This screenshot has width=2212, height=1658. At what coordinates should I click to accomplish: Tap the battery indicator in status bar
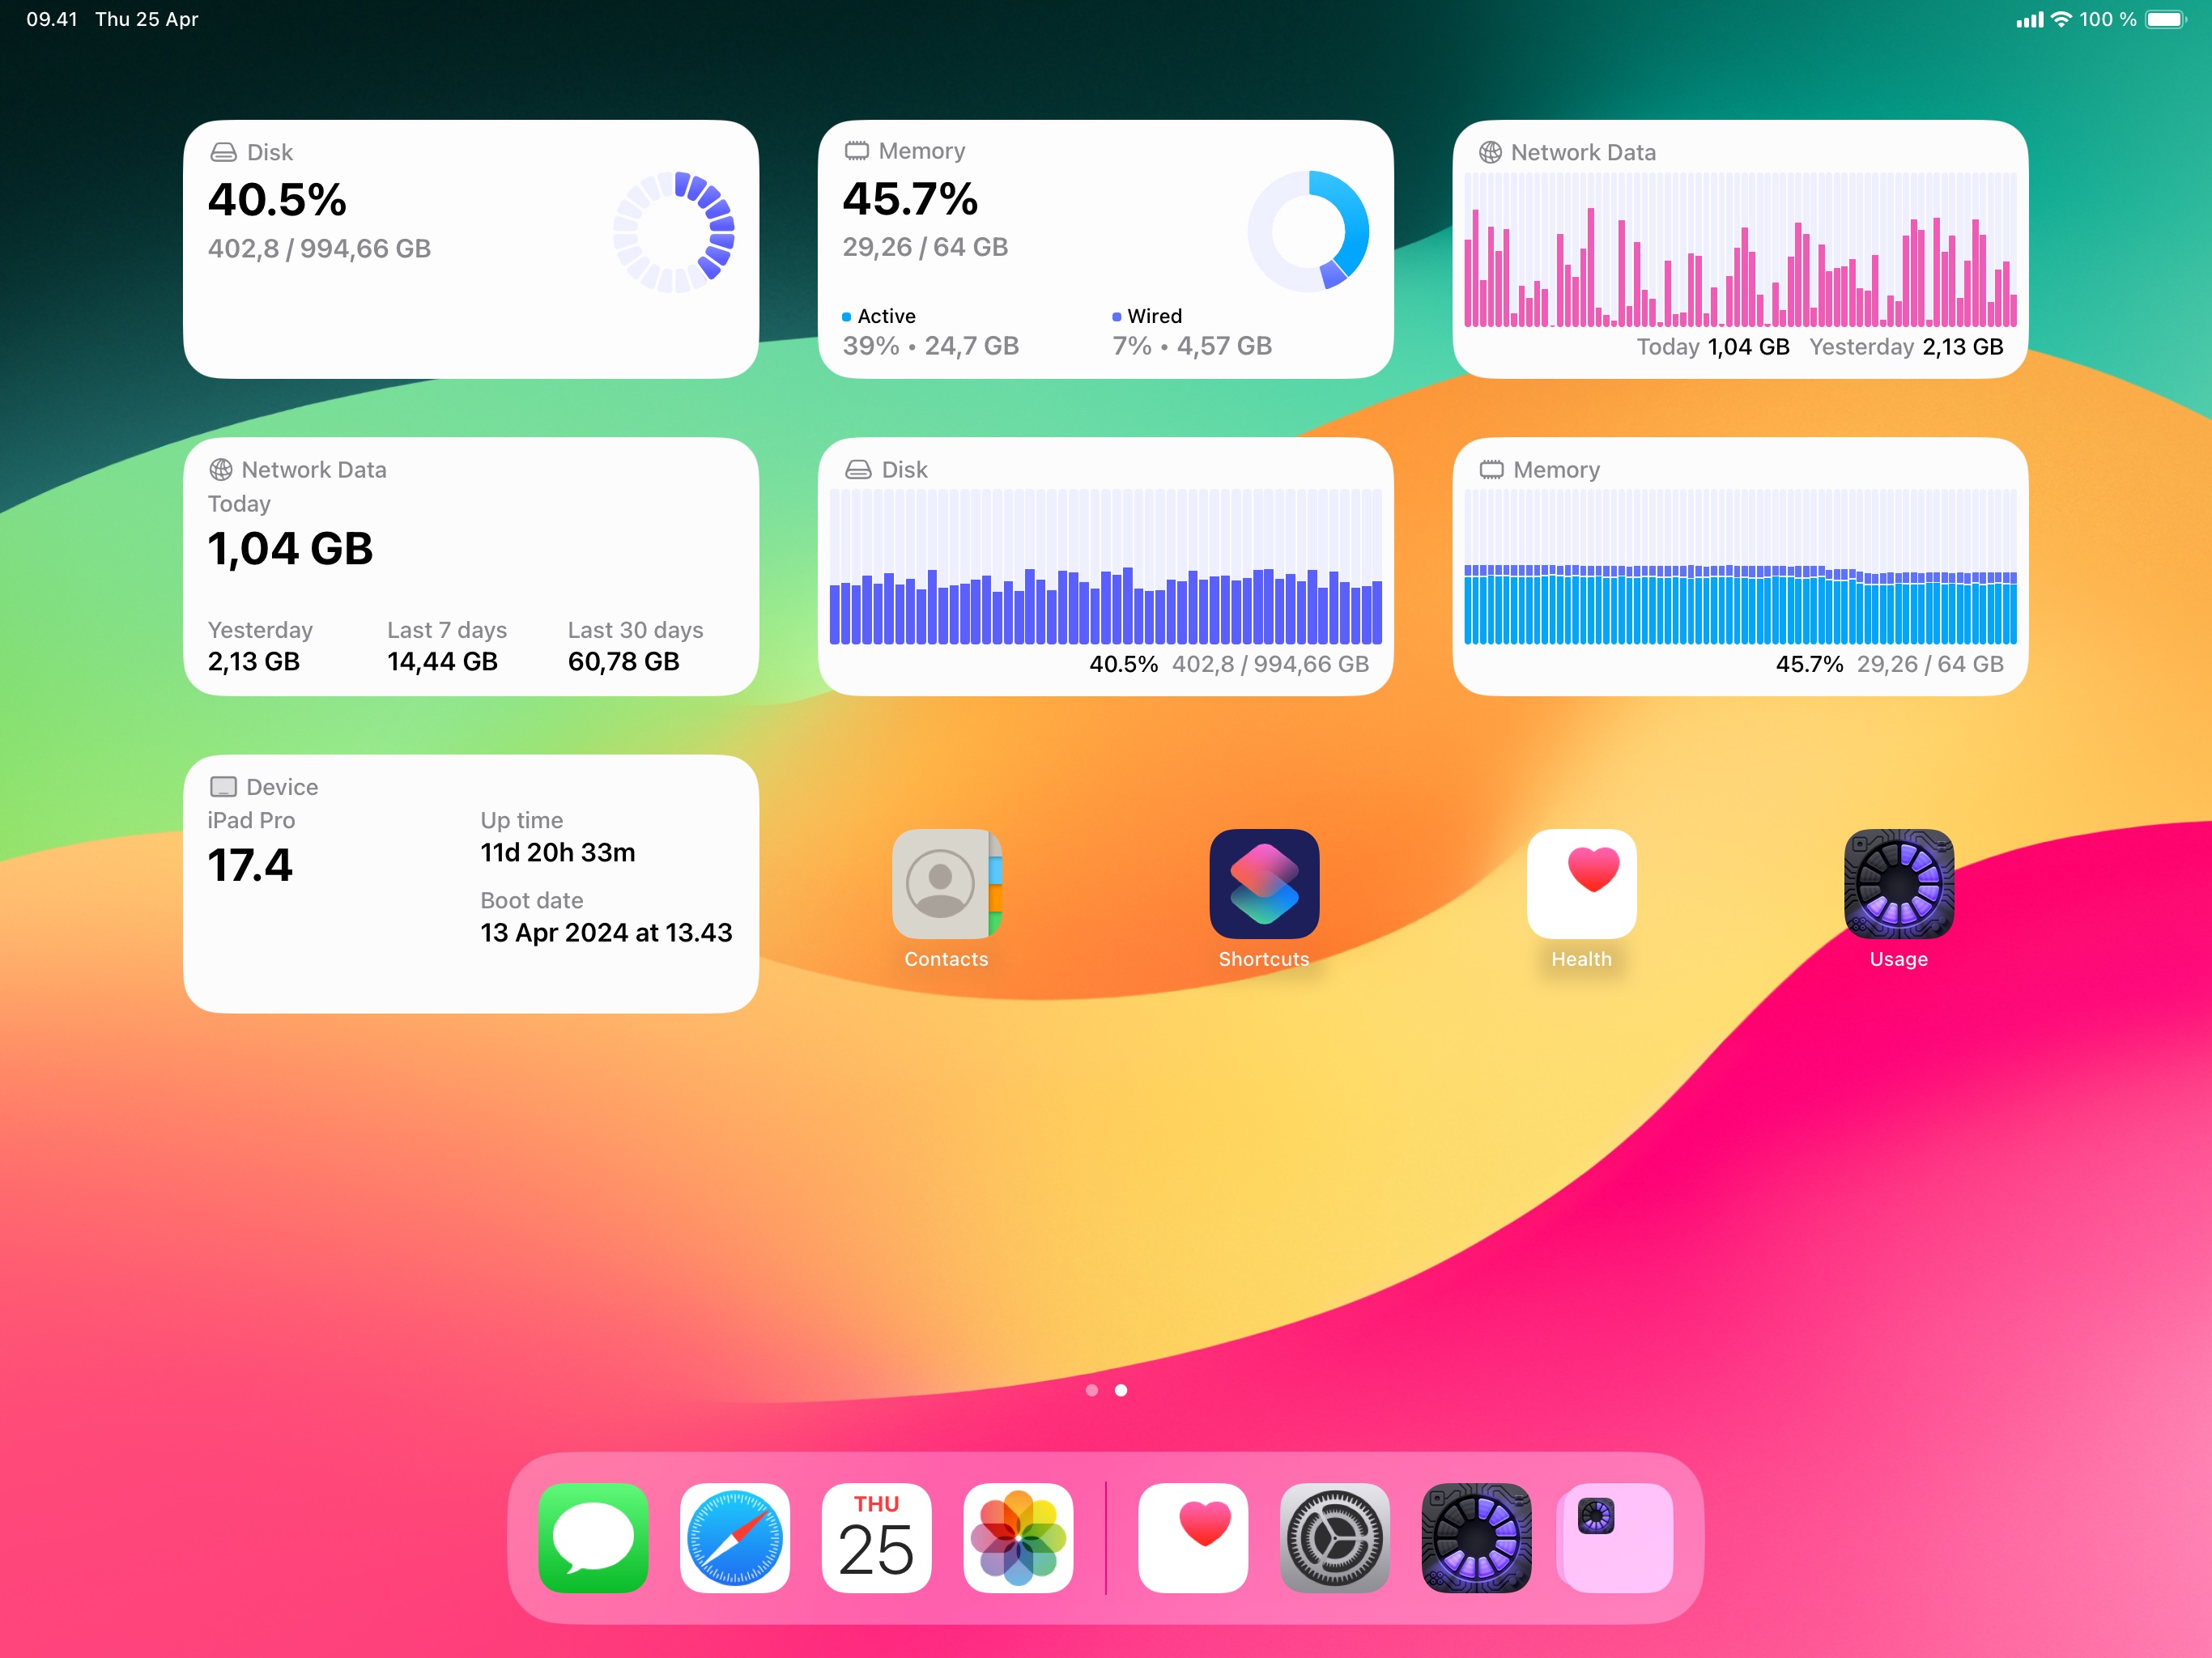tap(2166, 19)
